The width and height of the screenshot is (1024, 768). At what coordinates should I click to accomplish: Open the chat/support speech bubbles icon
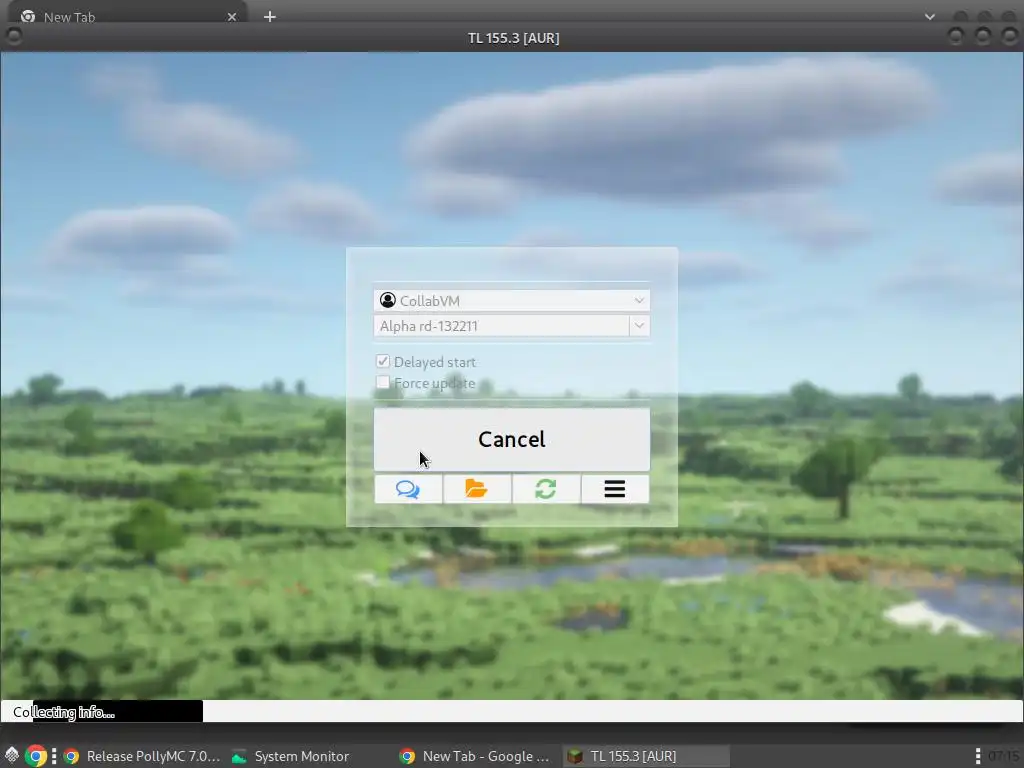point(408,488)
